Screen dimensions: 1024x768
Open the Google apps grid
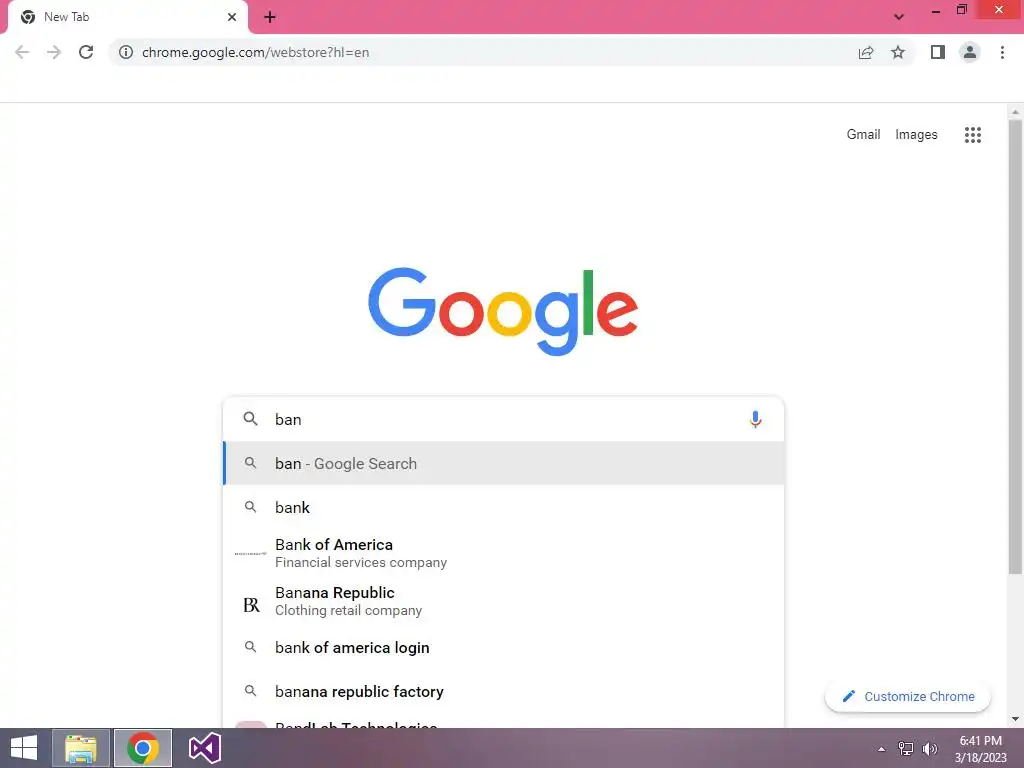(x=973, y=135)
